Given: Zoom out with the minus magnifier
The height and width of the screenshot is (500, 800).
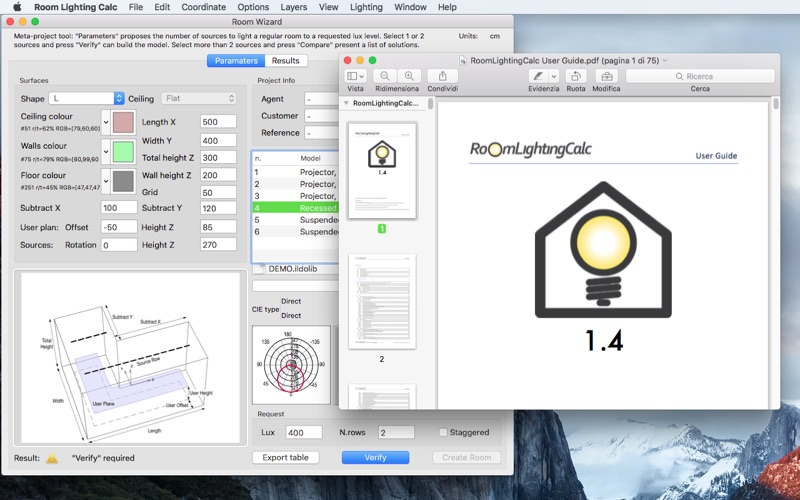Looking at the screenshot, I should click(x=385, y=76).
